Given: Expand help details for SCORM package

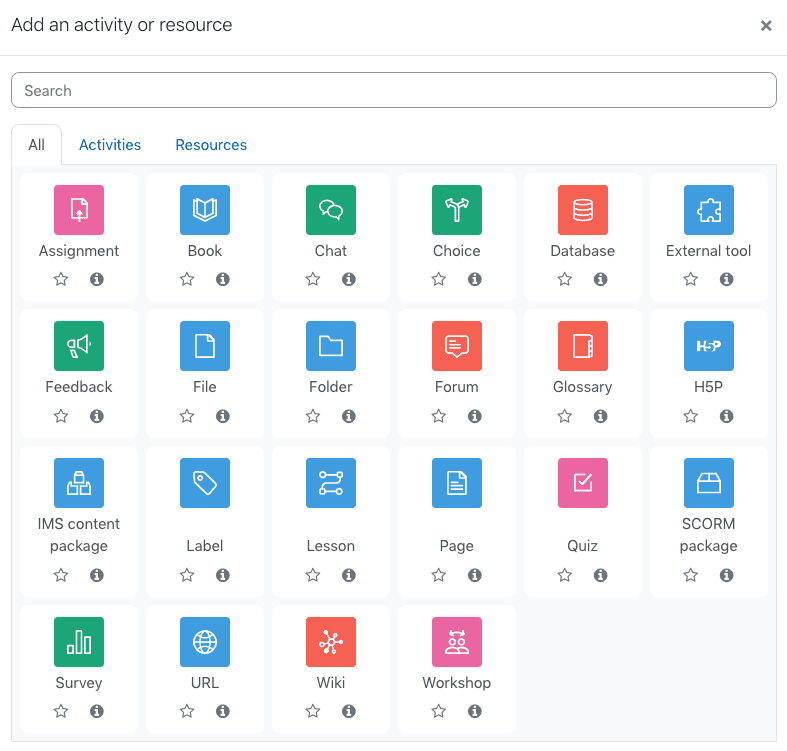Looking at the screenshot, I should pos(727,575).
